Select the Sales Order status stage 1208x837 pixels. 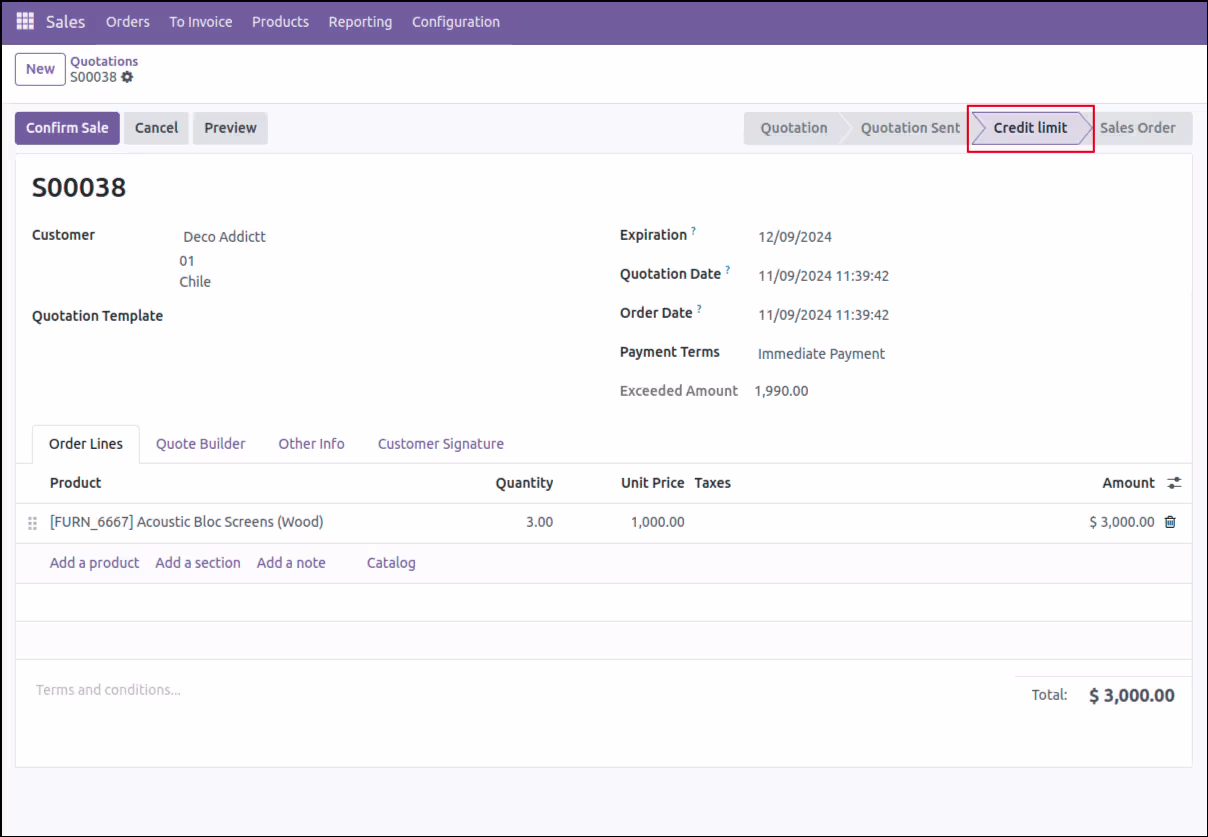coord(1138,128)
